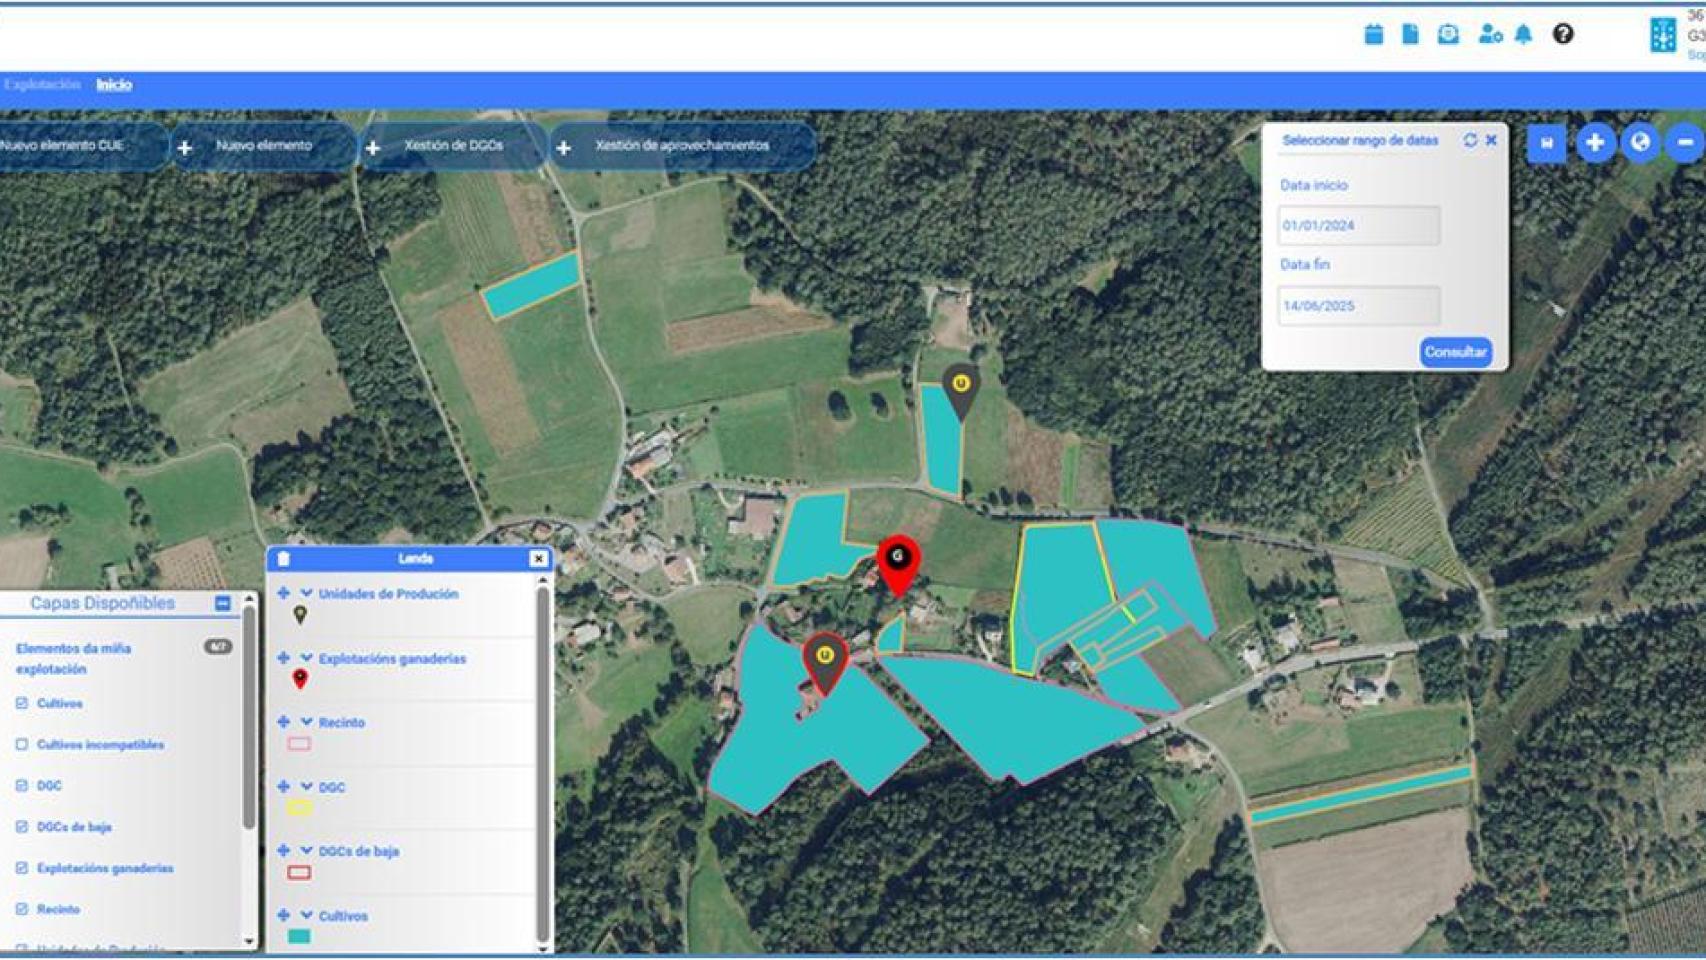Click the trash icon in Lenda panel
Image resolution: width=1706 pixels, height=960 pixels.
pyautogui.click(x=284, y=559)
